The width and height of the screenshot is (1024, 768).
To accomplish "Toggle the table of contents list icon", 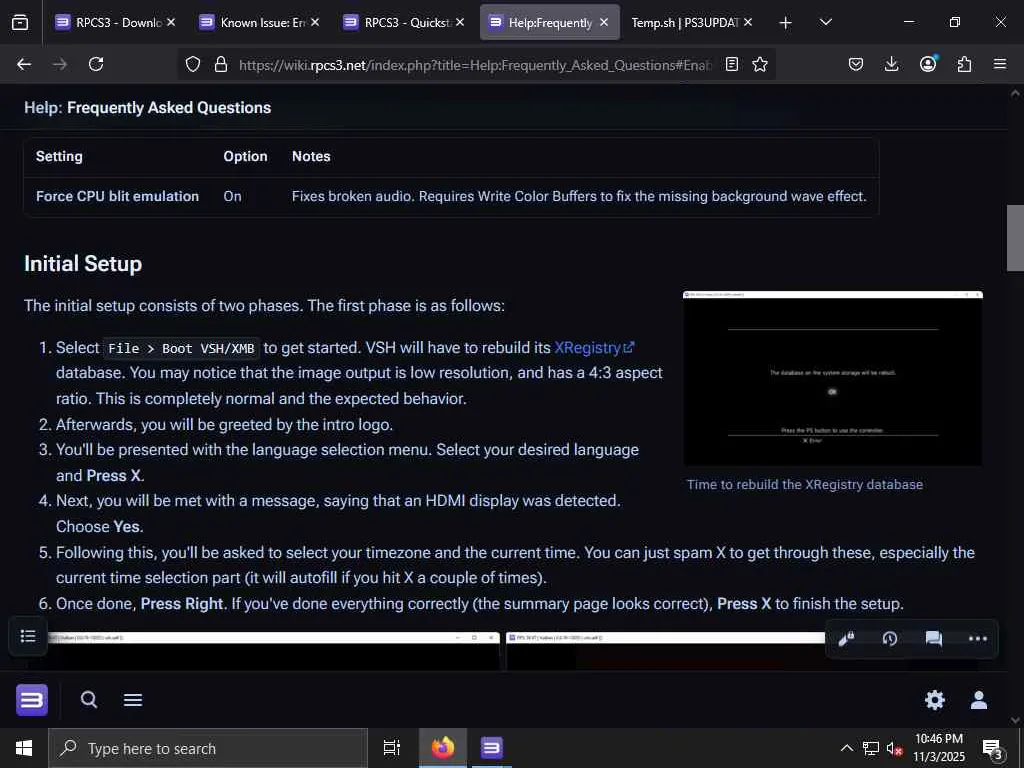I will 28,636.
